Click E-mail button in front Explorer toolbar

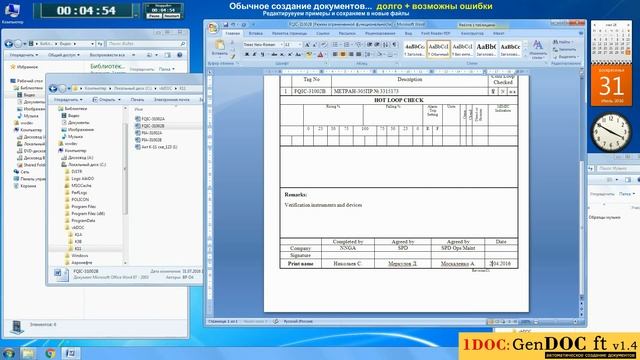(171, 100)
